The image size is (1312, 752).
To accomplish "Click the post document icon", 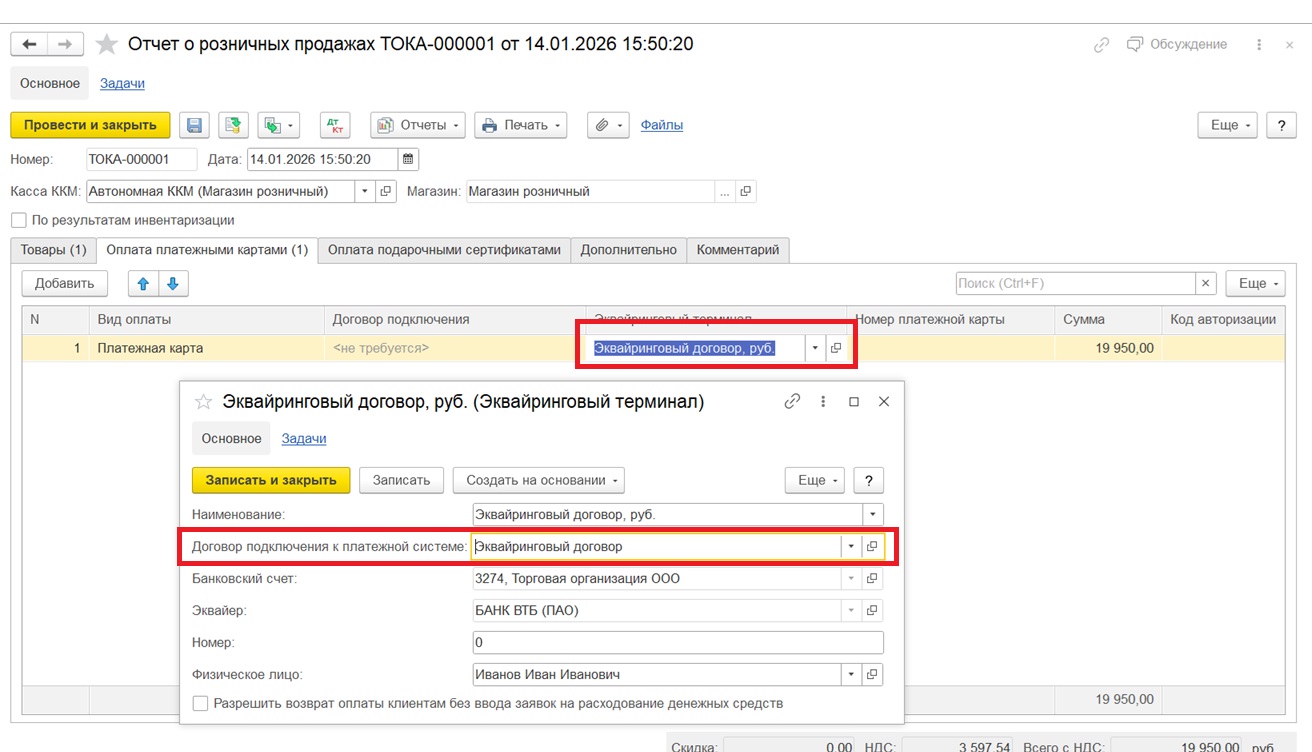I will (x=233, y=125).
